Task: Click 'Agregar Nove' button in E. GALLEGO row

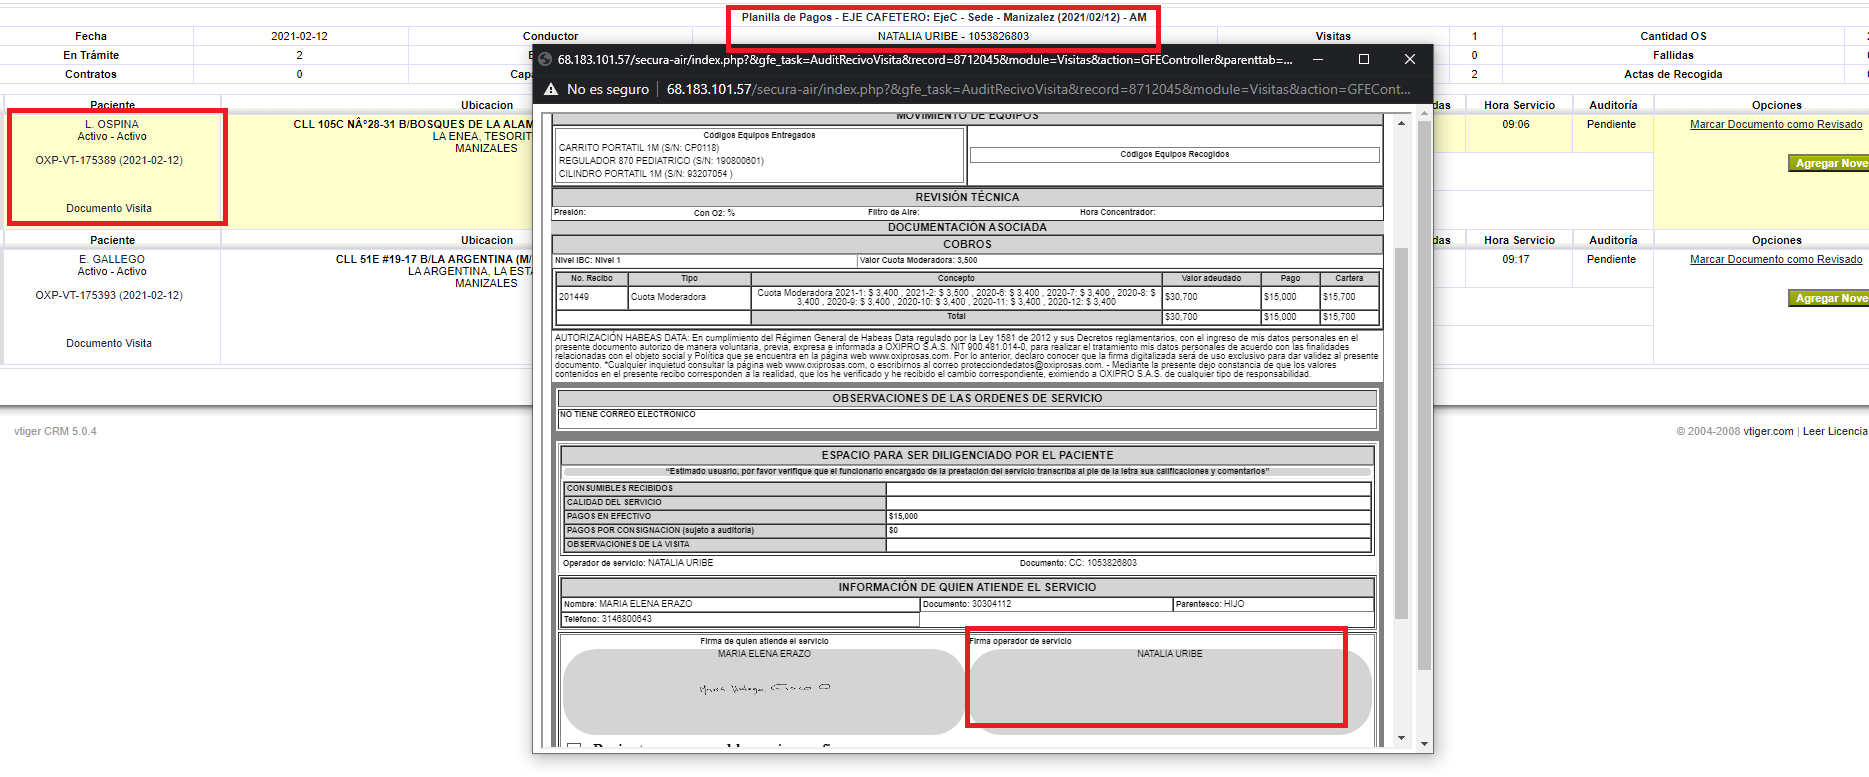Action: (1829, 298)
